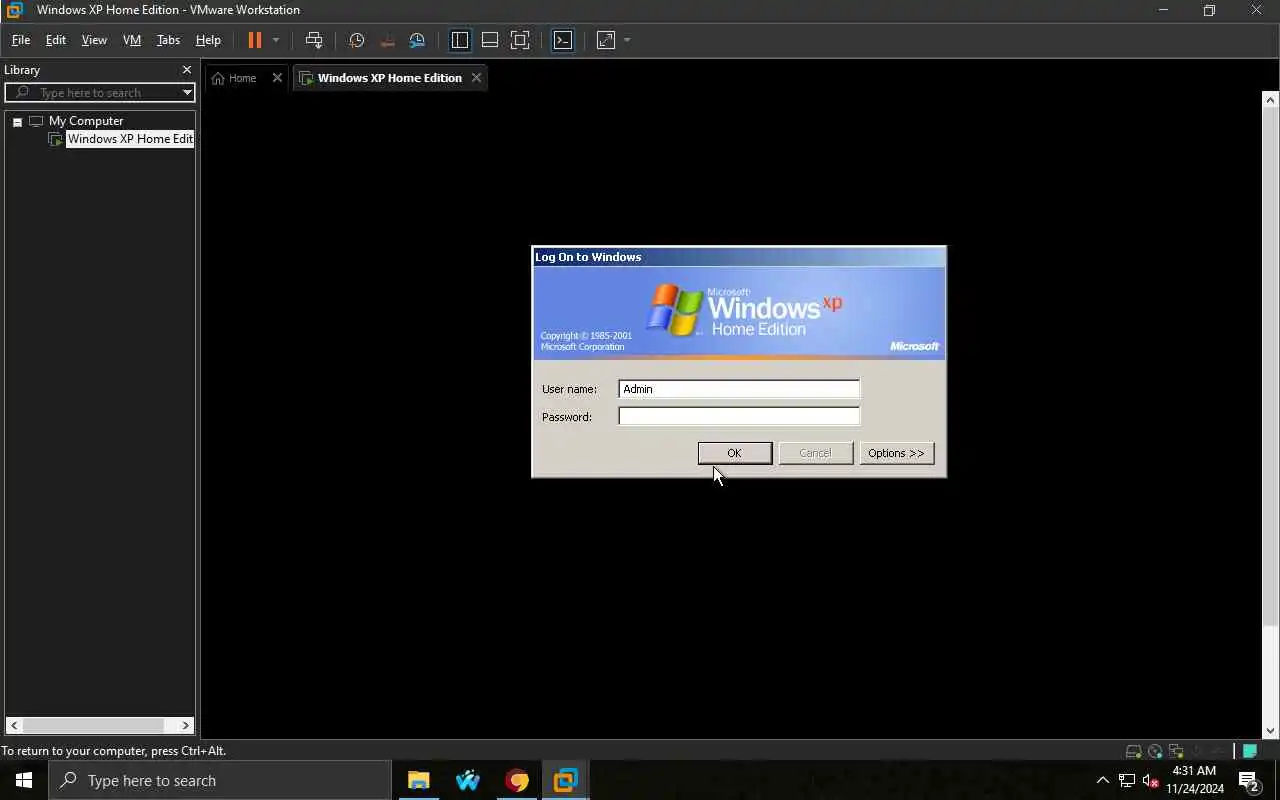Image resolution: width=1280 pixels, height=800 pixels.
Task: Click the VMware app icon in title bar
Action: pyautogui.click(x=14, y=10)
